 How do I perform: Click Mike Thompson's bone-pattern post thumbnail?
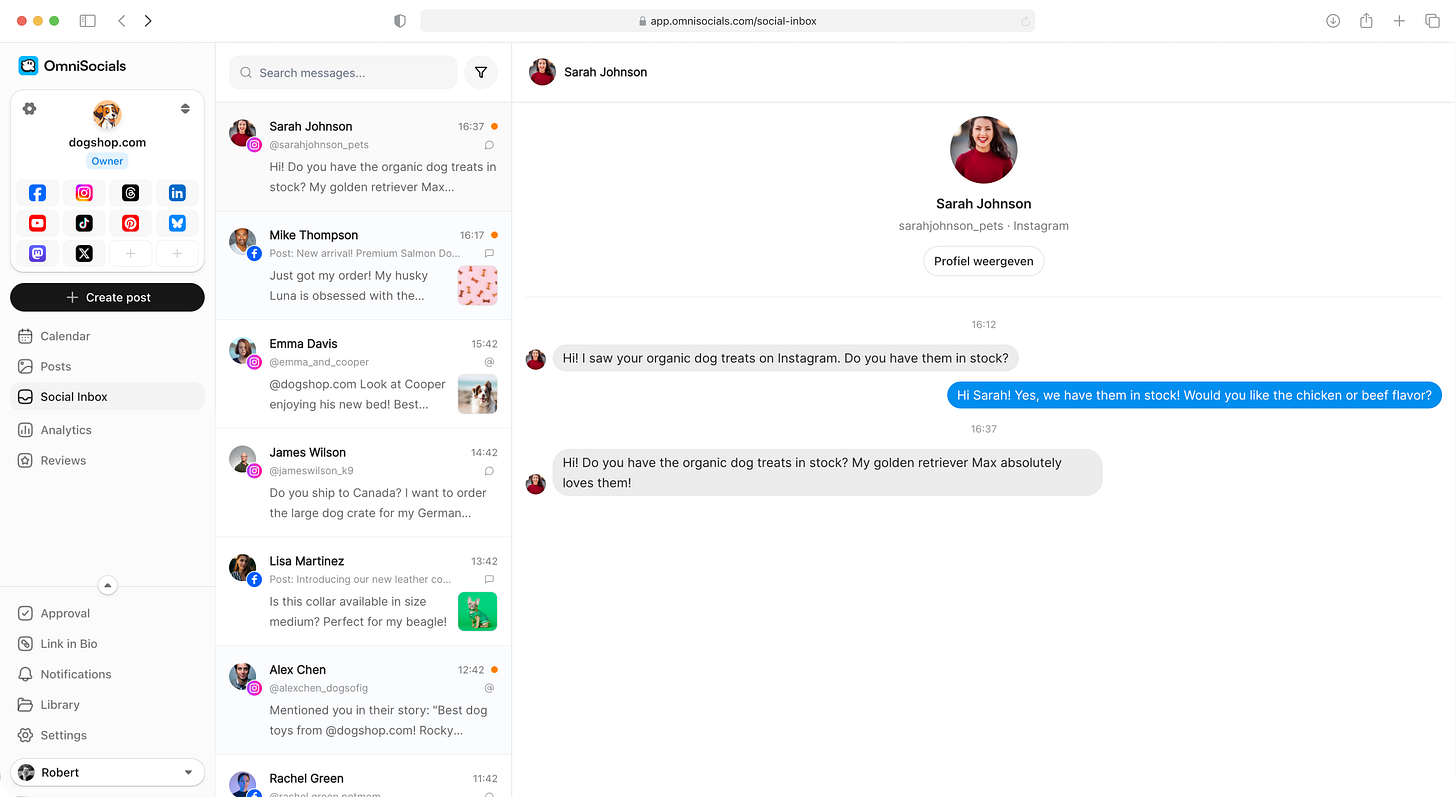click(477, 285)
